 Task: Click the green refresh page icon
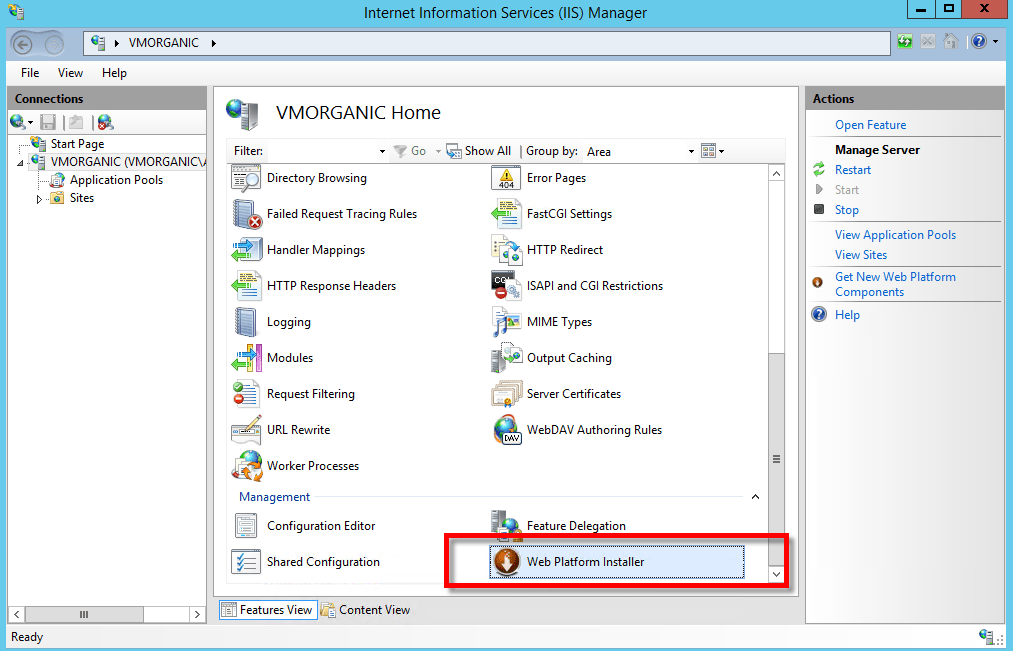pos(905,42)
